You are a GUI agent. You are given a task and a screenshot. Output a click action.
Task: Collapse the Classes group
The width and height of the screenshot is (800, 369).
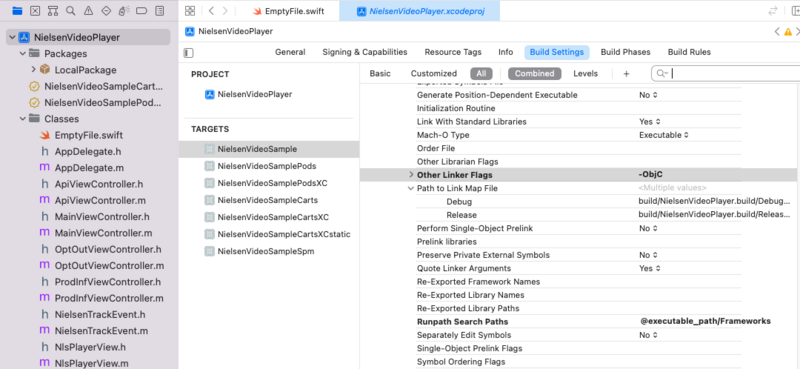(22, 119)
